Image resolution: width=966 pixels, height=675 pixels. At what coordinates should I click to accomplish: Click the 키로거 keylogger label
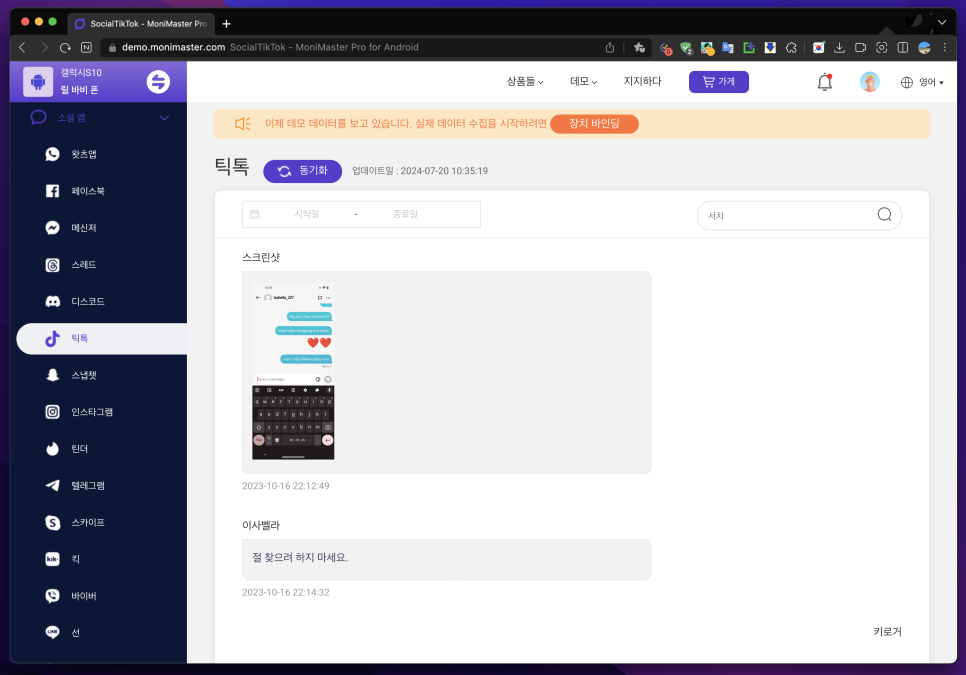(x=887, y=631)
